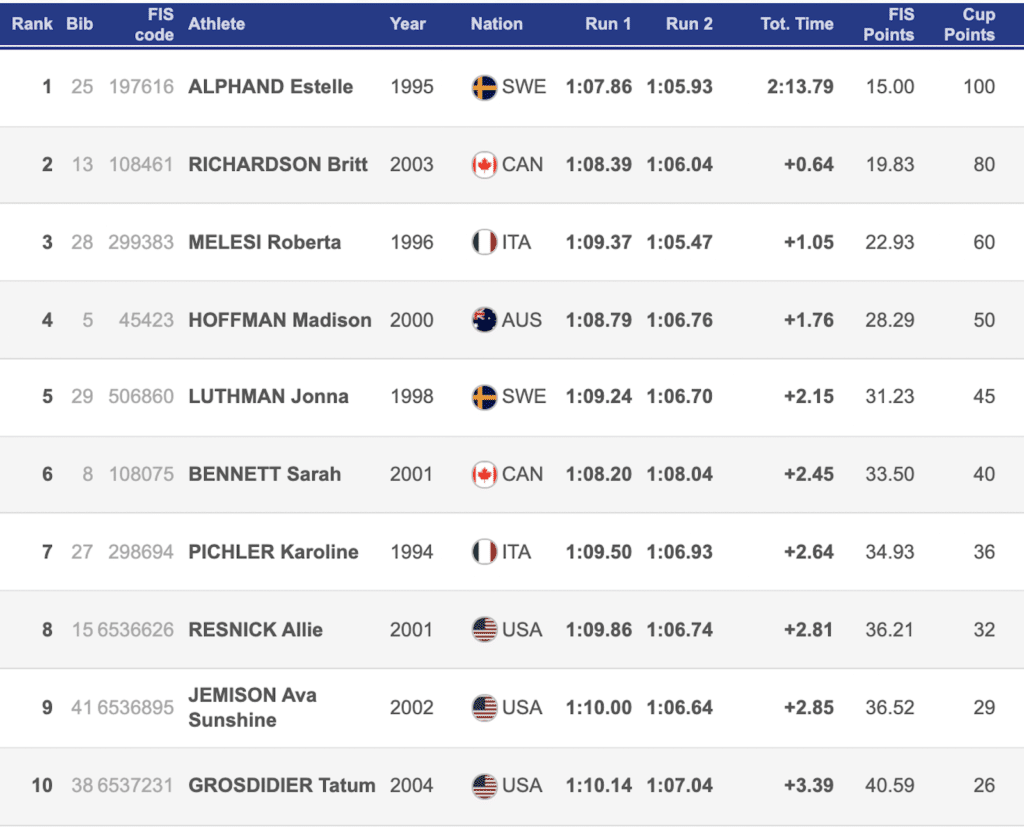The height and width of the screenshot is (831, 1024).
Task: Open HOFFMAN Madison's athlete page
Action: (x=279, y=320)
